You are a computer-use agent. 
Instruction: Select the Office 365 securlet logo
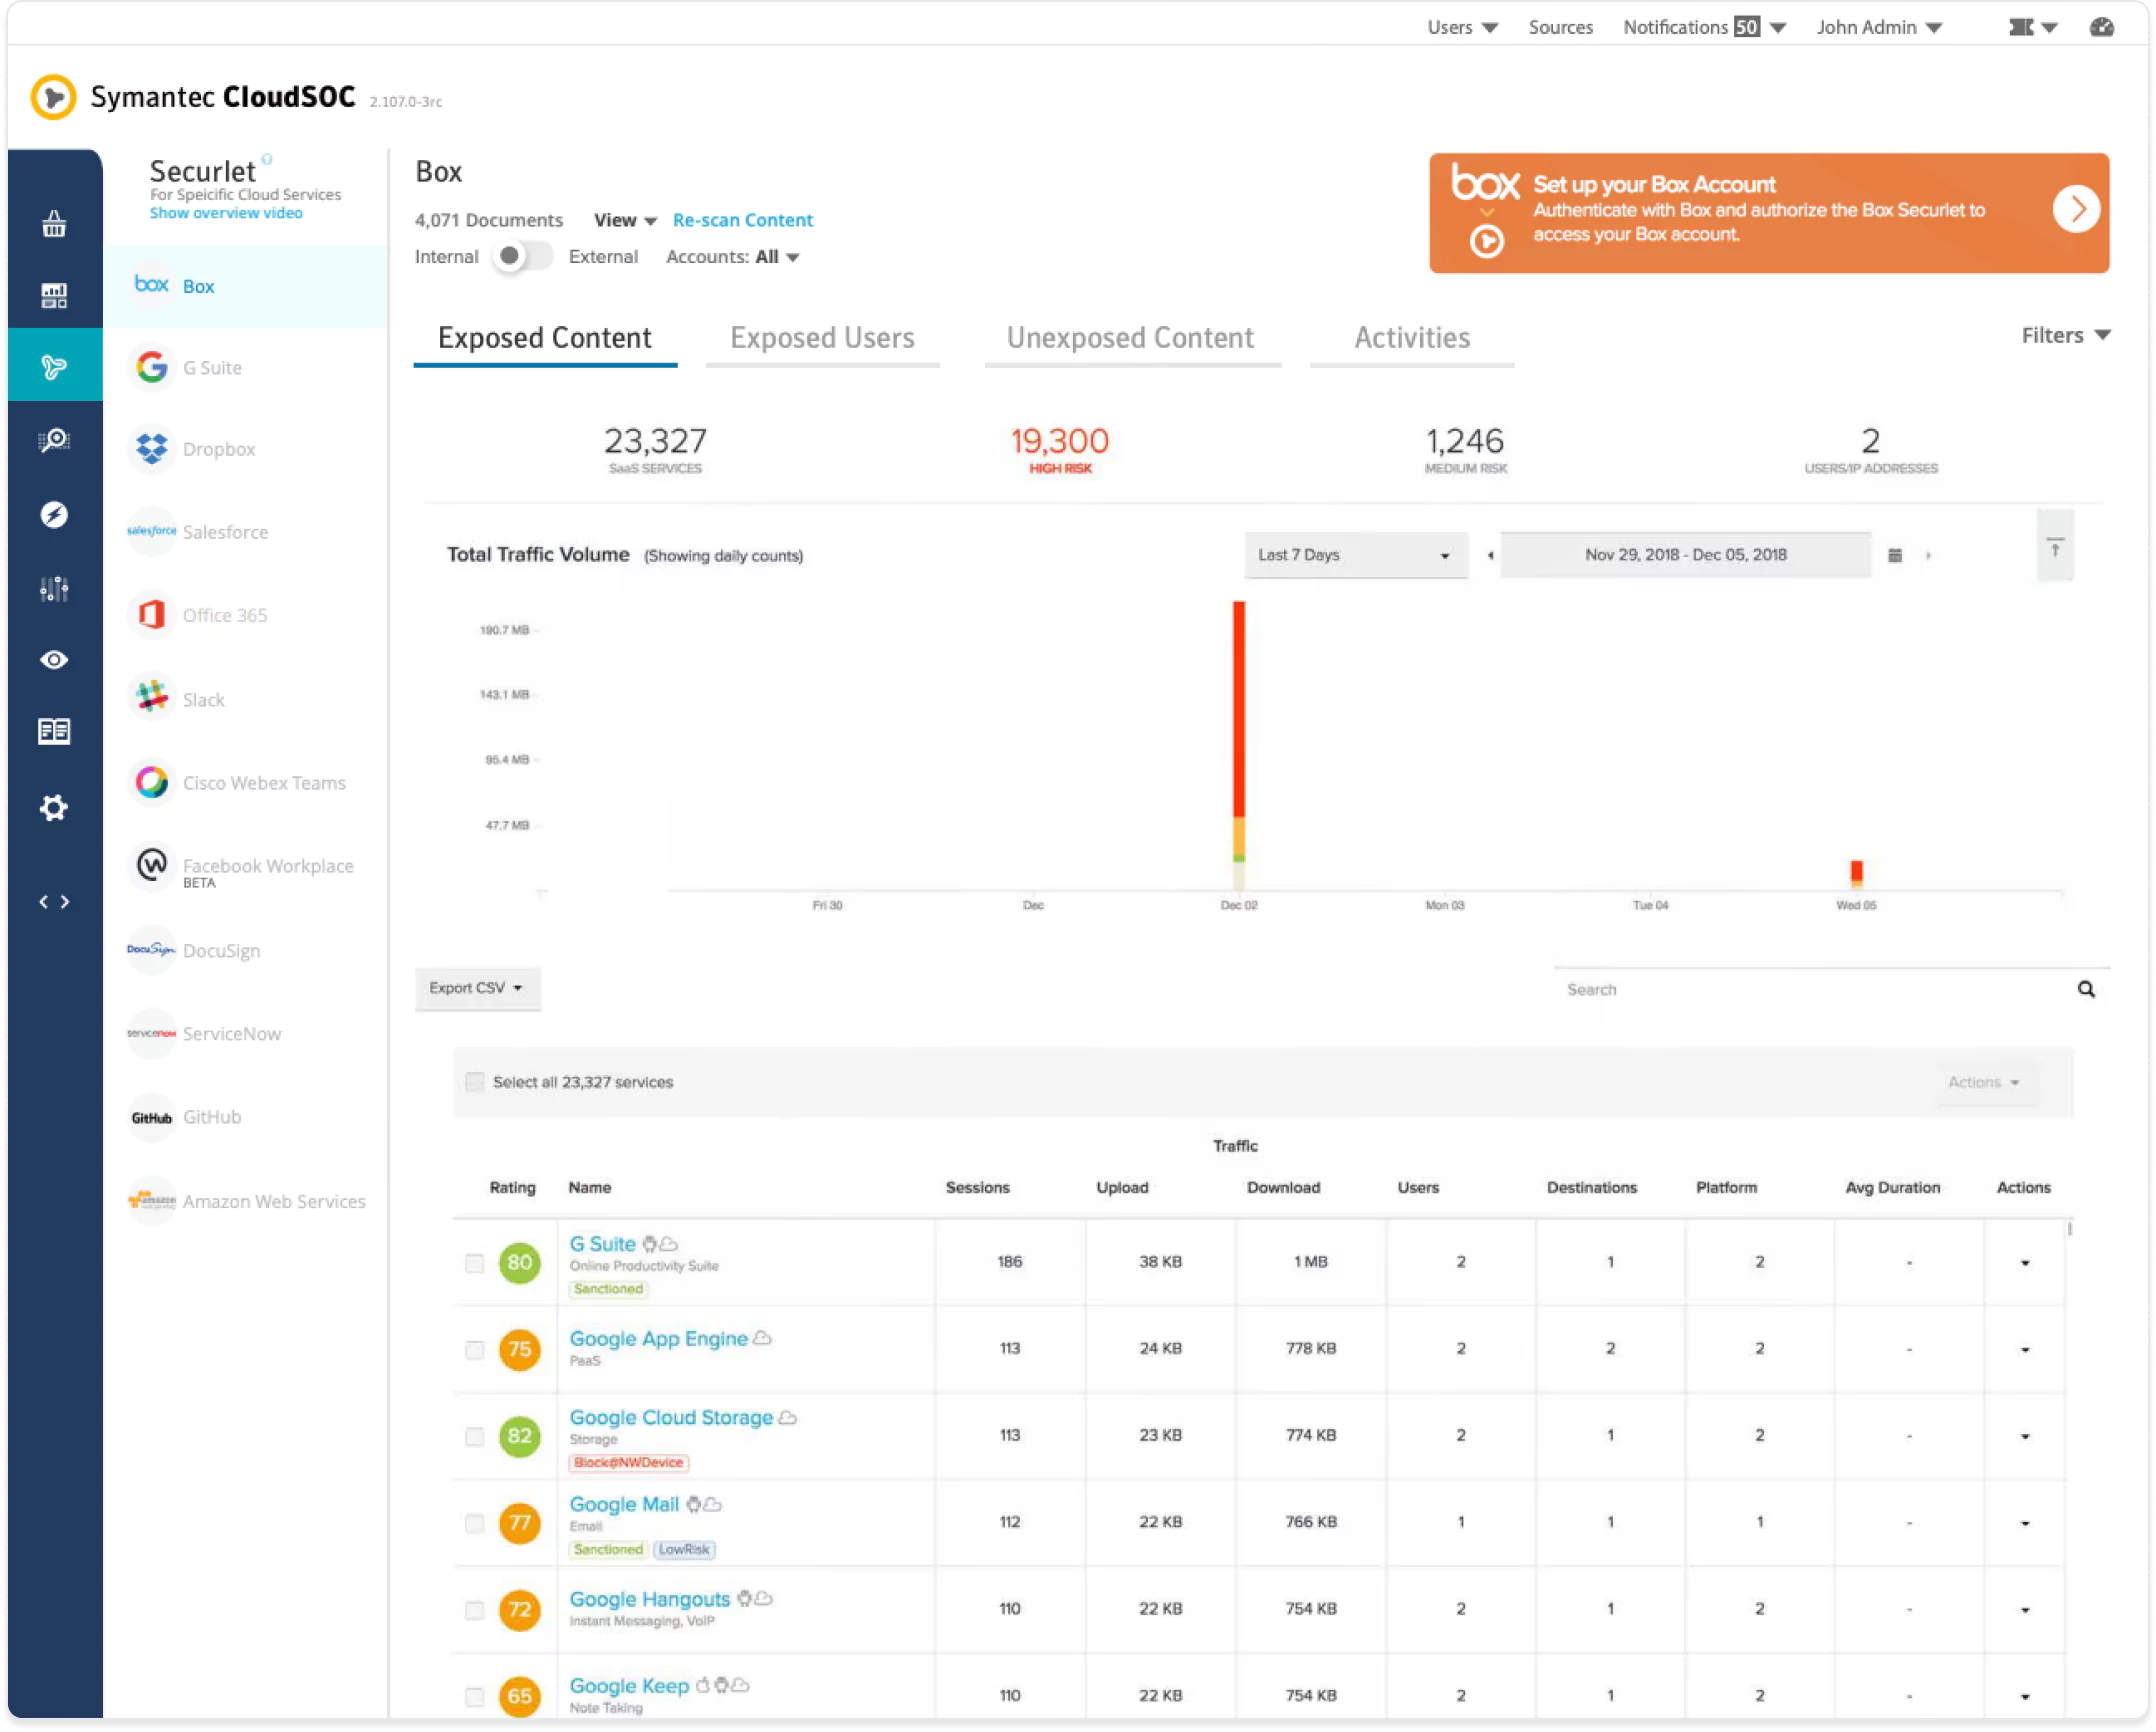152,615
